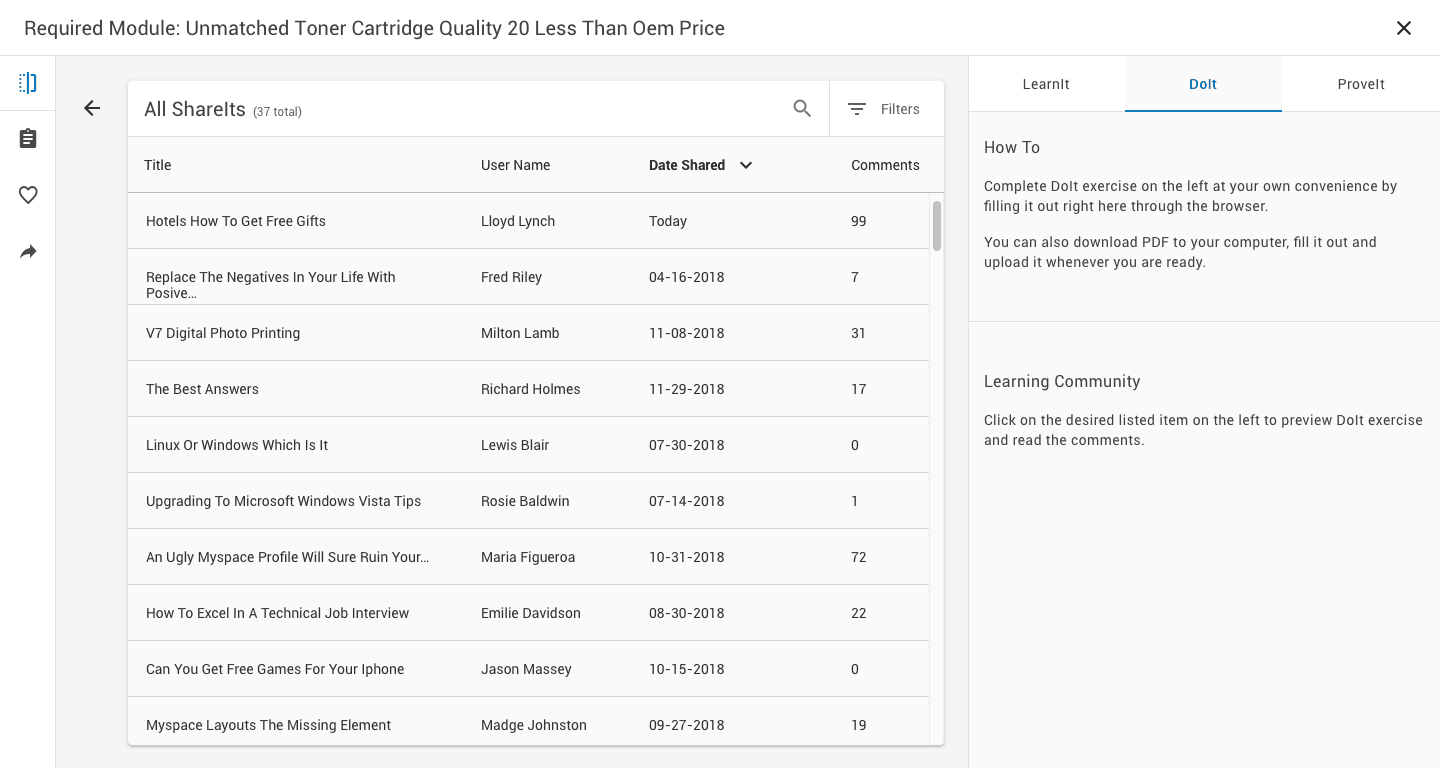Image resolution: width=1440 pixels, height=768 pixels.
Task: Open the Filters panel
Action: click(x=884, y=109)
